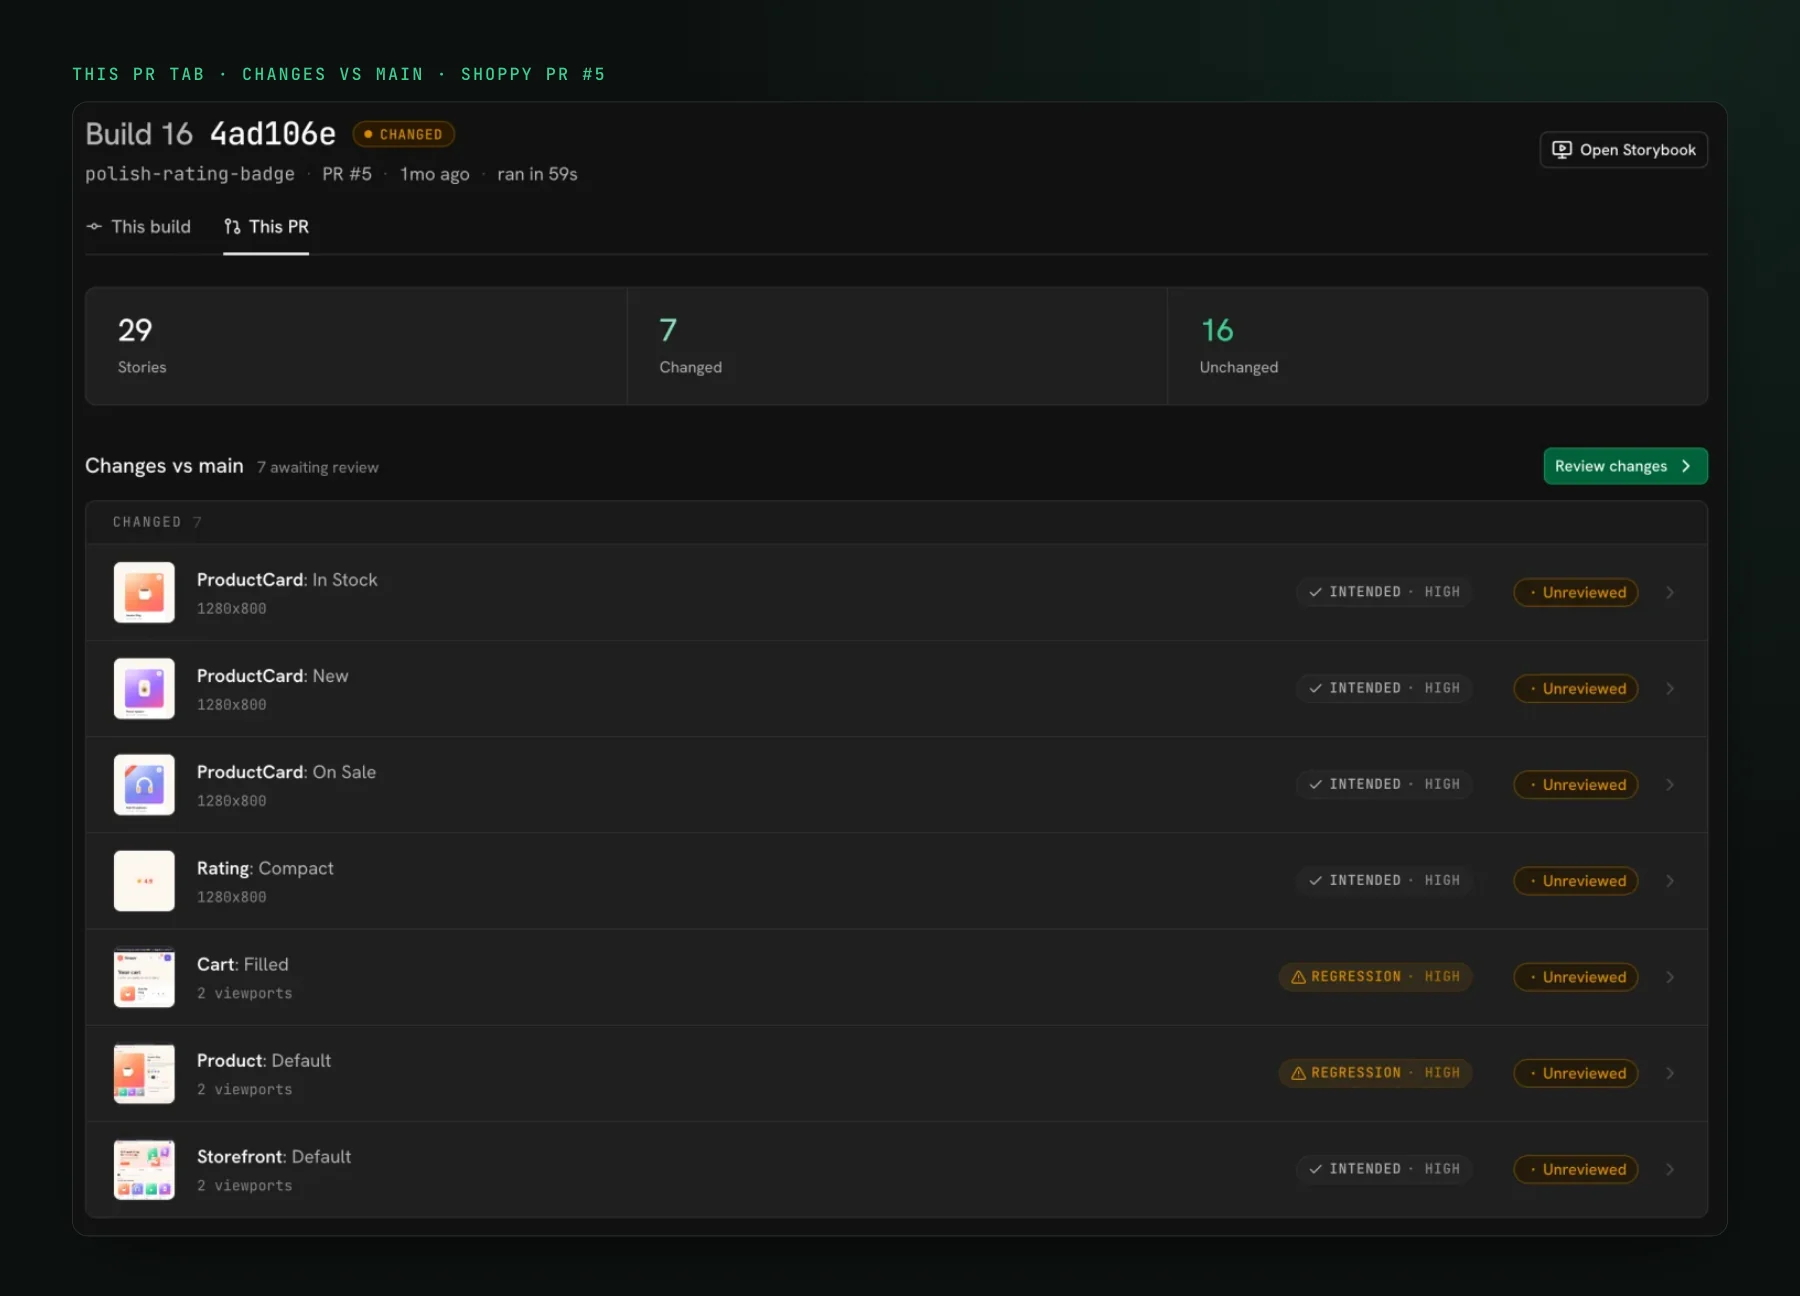
Task: Expand the ProductCard: New row chevron
Action: tap(1670, 689)
